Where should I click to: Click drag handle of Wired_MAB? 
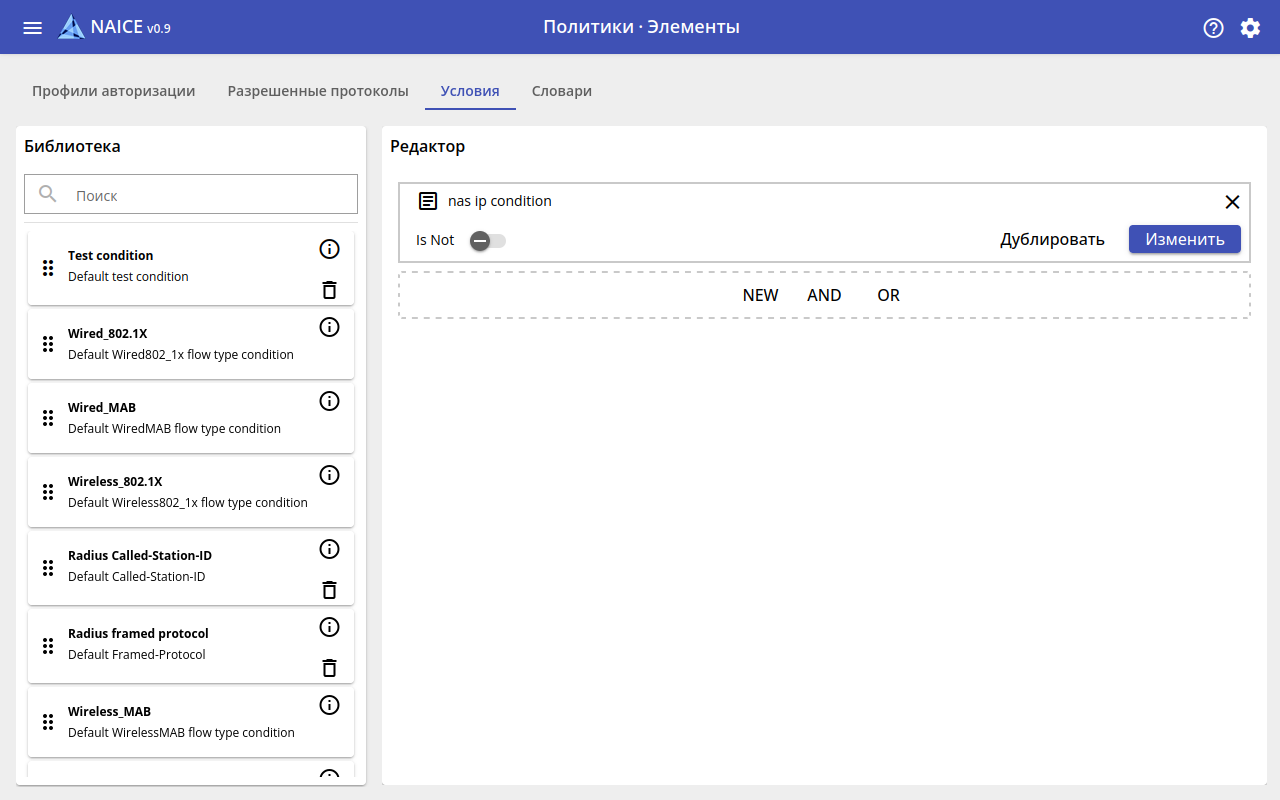coord(47,418)
